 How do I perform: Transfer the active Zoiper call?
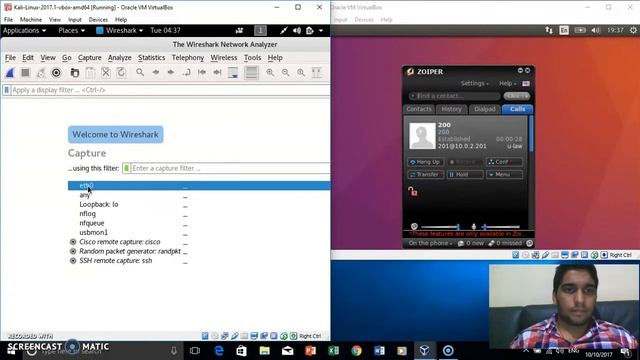point(425,175)
